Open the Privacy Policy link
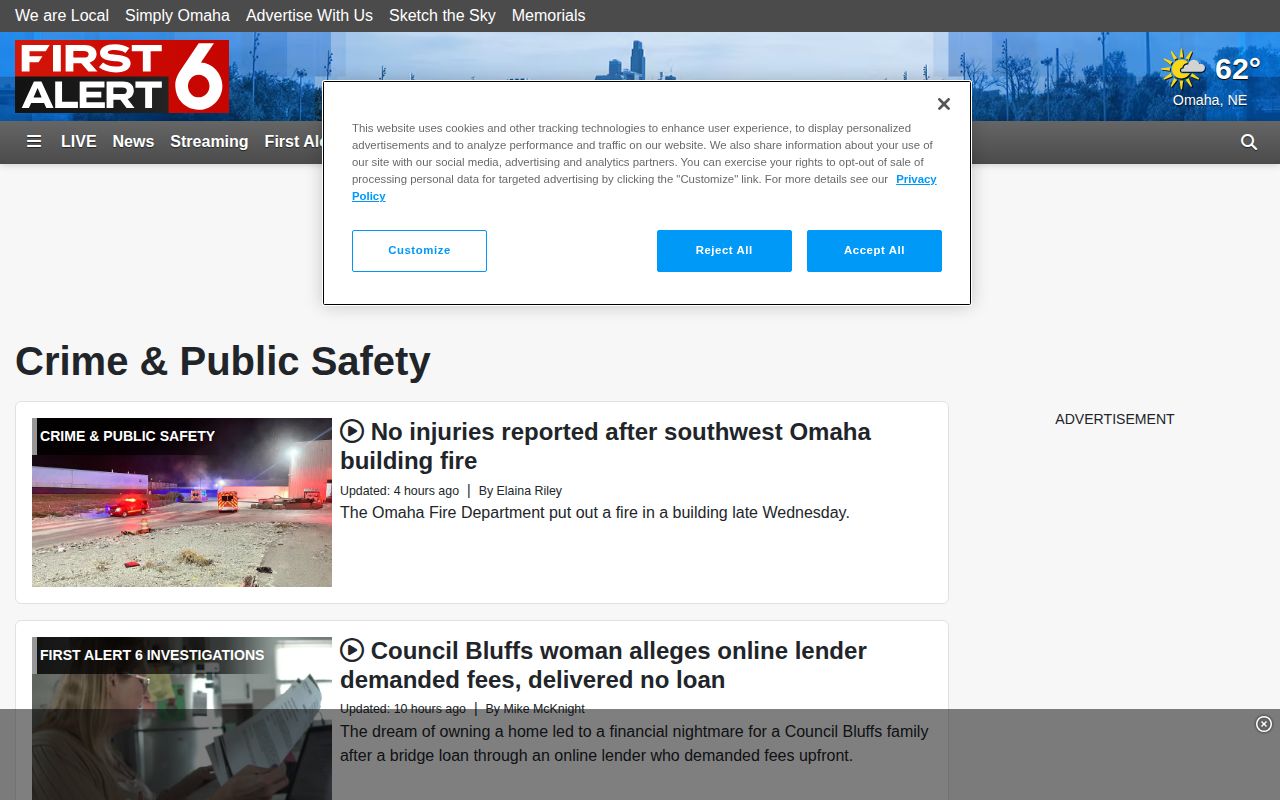Viewport: 1280px width, 800px height. (x=916, y=179)
